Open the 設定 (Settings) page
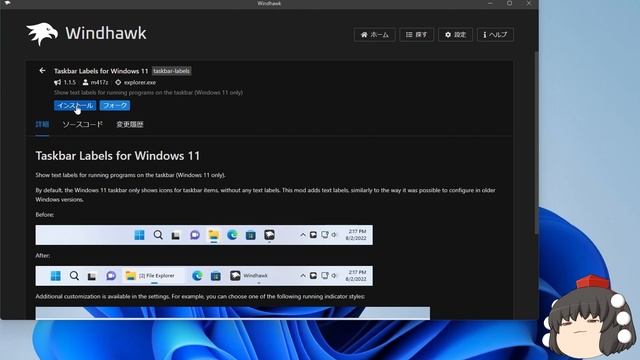This screenshot has height=360, width=640. coord(456,35)
